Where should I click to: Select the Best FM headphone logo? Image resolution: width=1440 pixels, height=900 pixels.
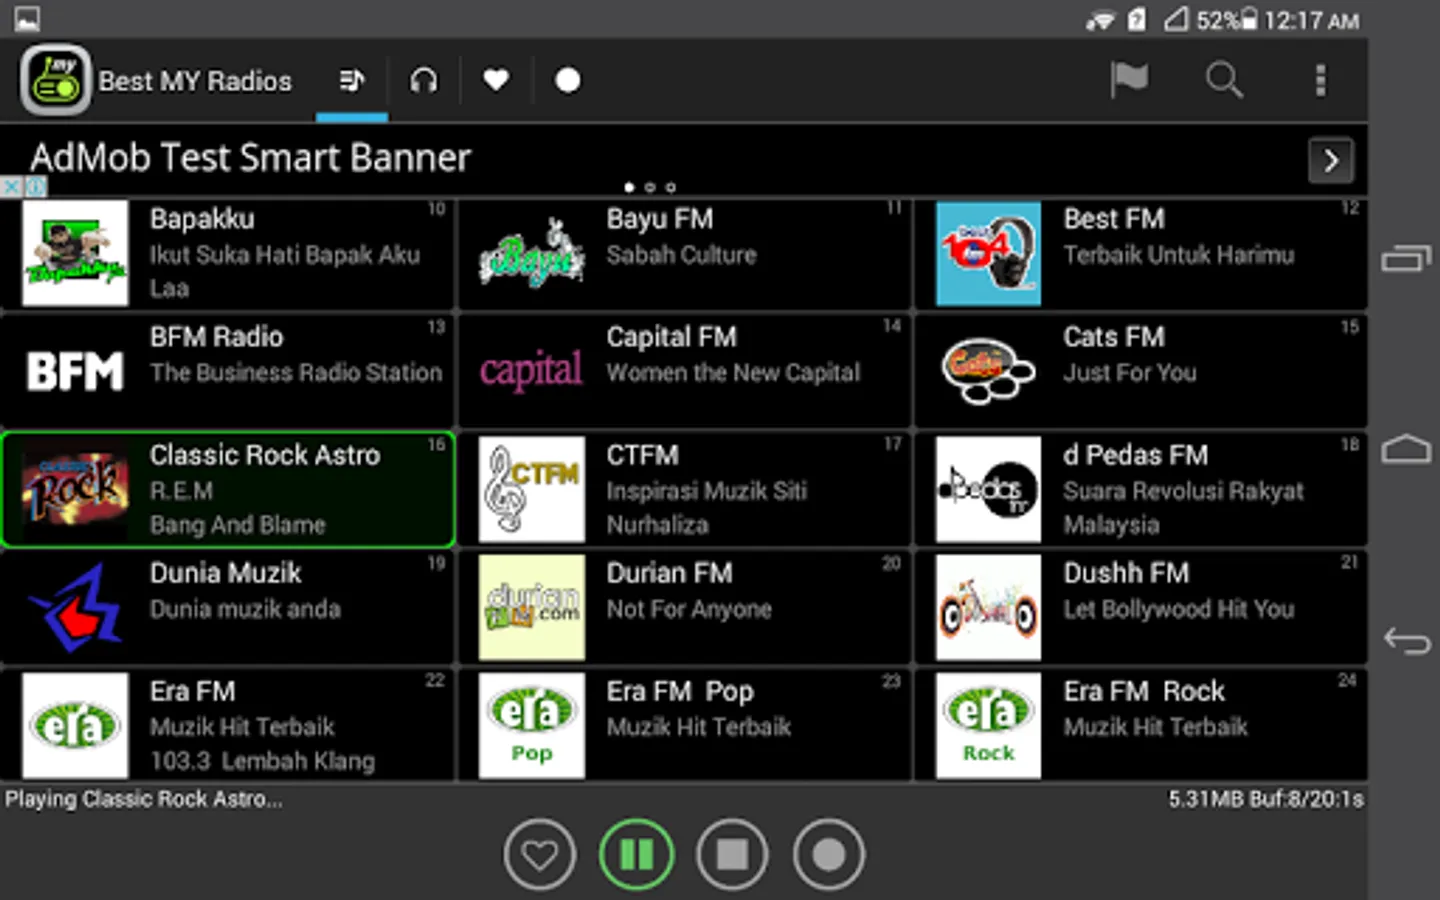[x=988, y=253]
